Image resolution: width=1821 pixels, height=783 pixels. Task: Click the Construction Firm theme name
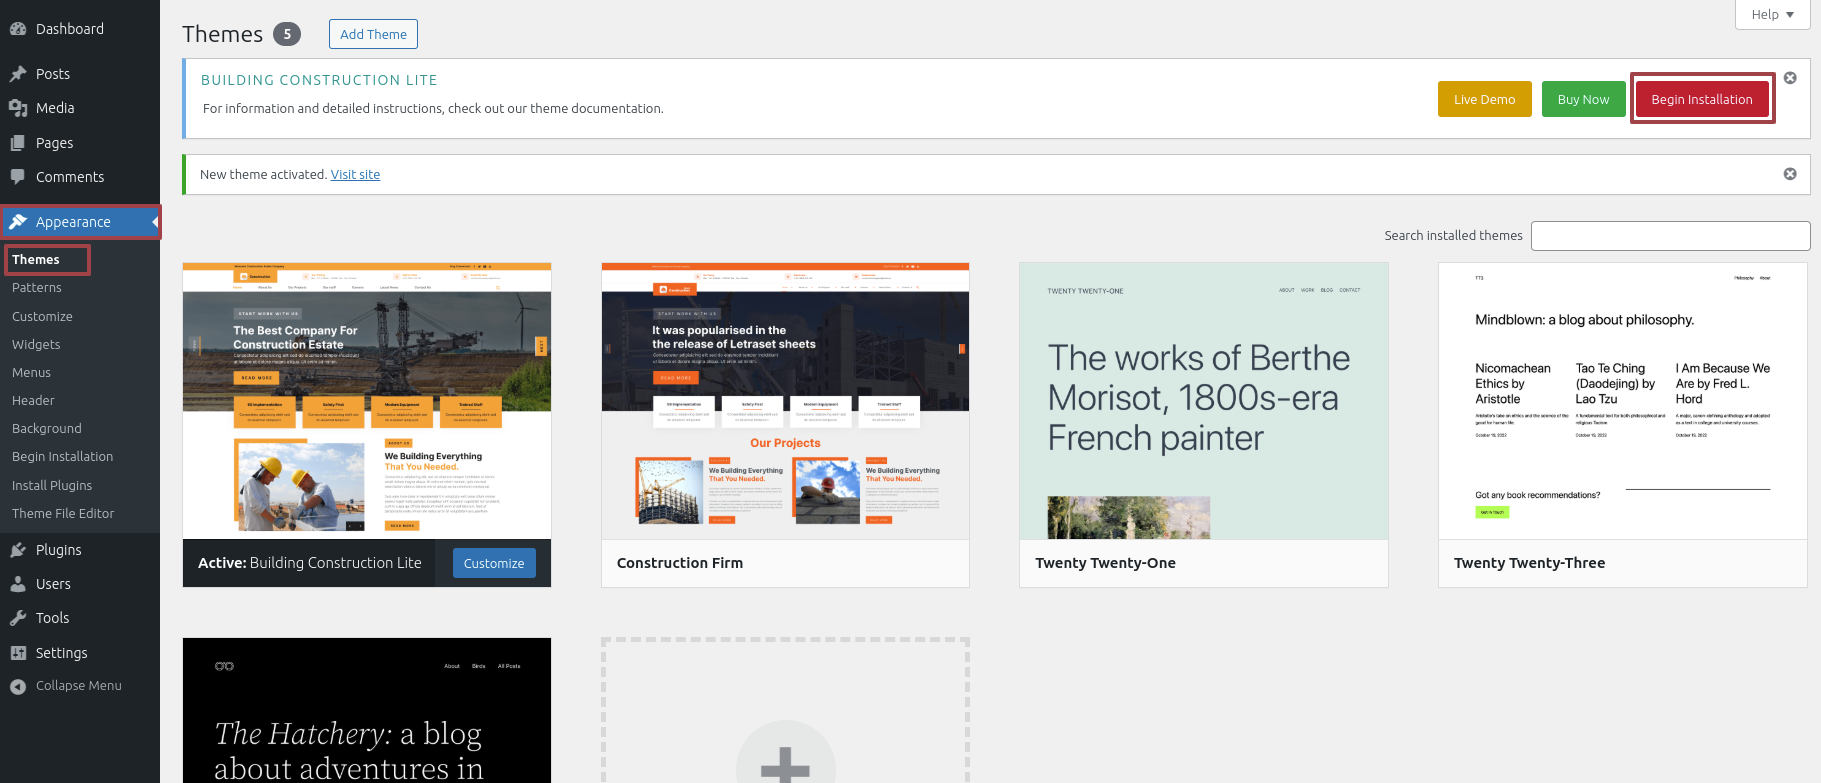click(680, 563)
